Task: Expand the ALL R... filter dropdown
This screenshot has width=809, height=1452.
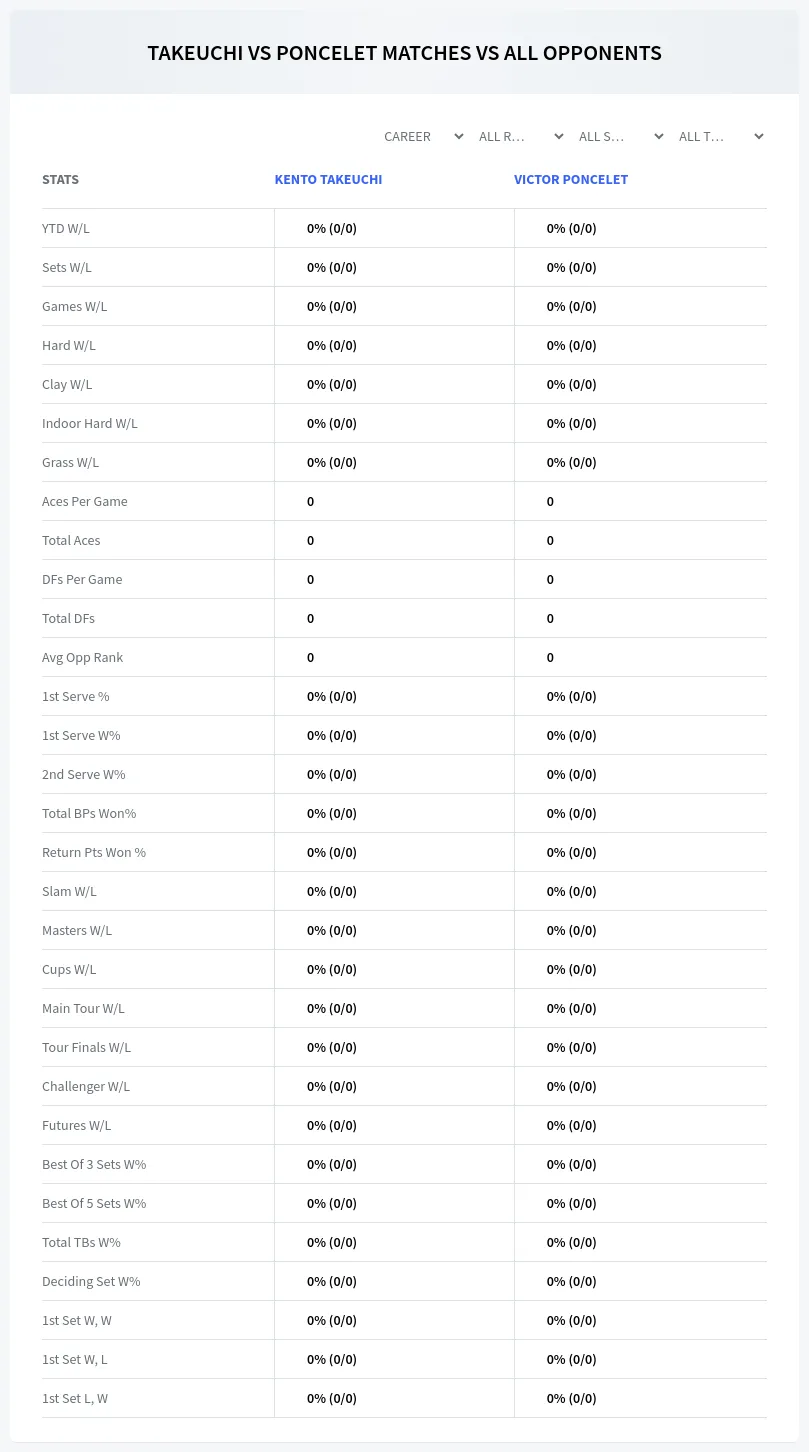Action: tap(521, 136)
